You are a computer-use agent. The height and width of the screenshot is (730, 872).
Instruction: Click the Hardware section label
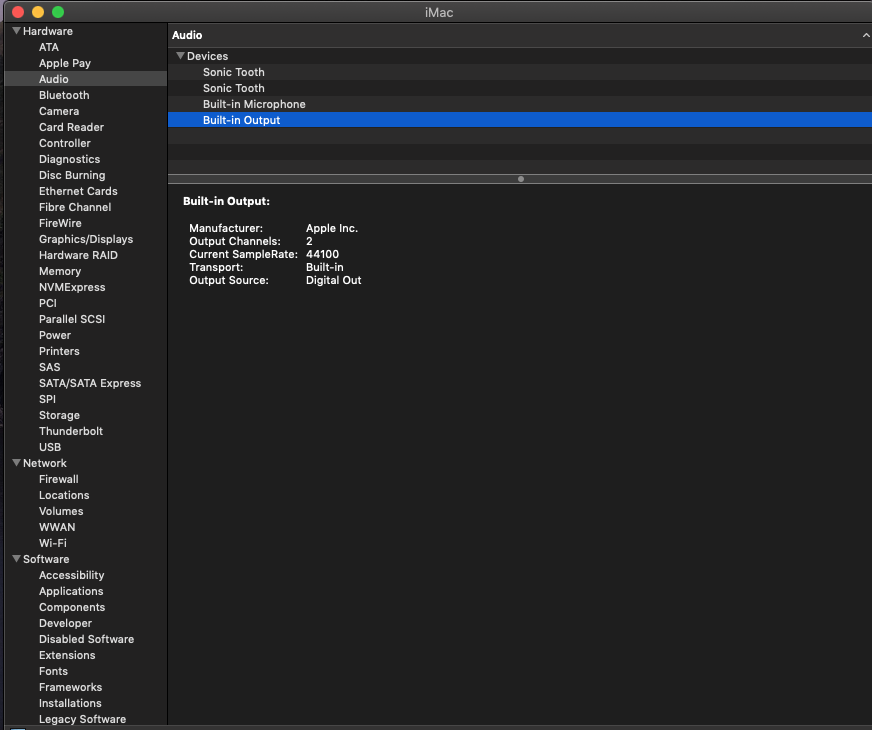tap(47, 31)
